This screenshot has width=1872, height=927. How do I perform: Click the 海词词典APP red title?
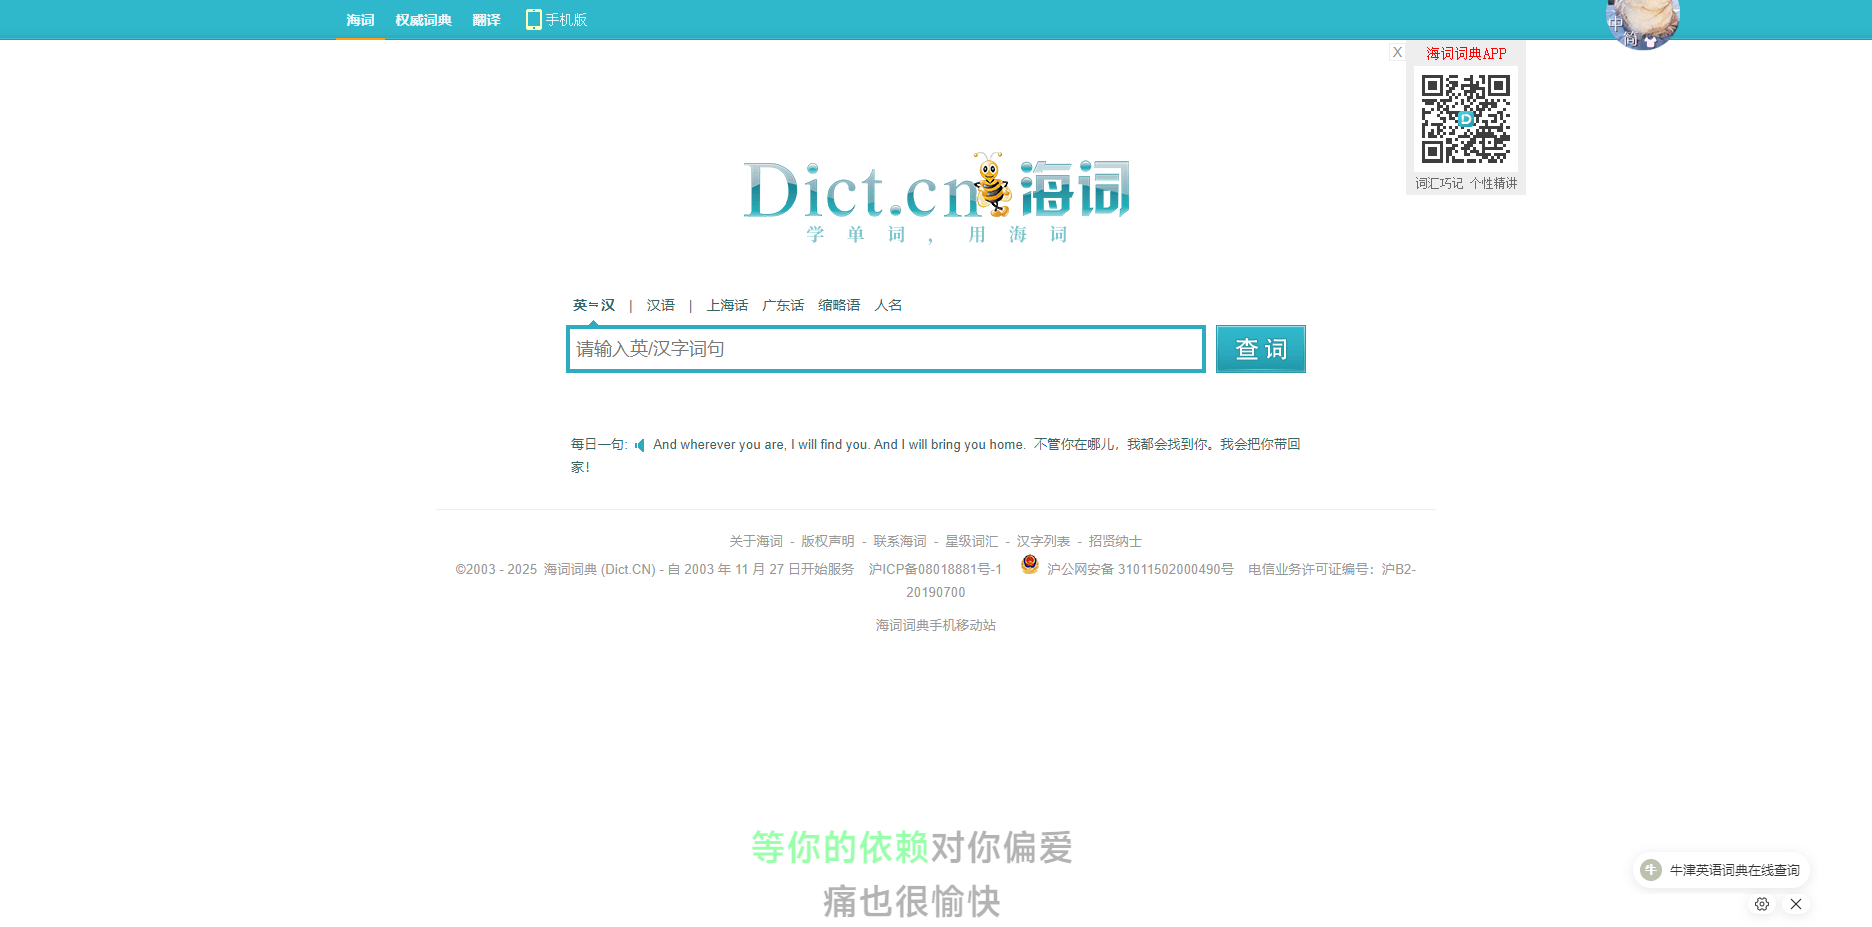coord(1466,54)
